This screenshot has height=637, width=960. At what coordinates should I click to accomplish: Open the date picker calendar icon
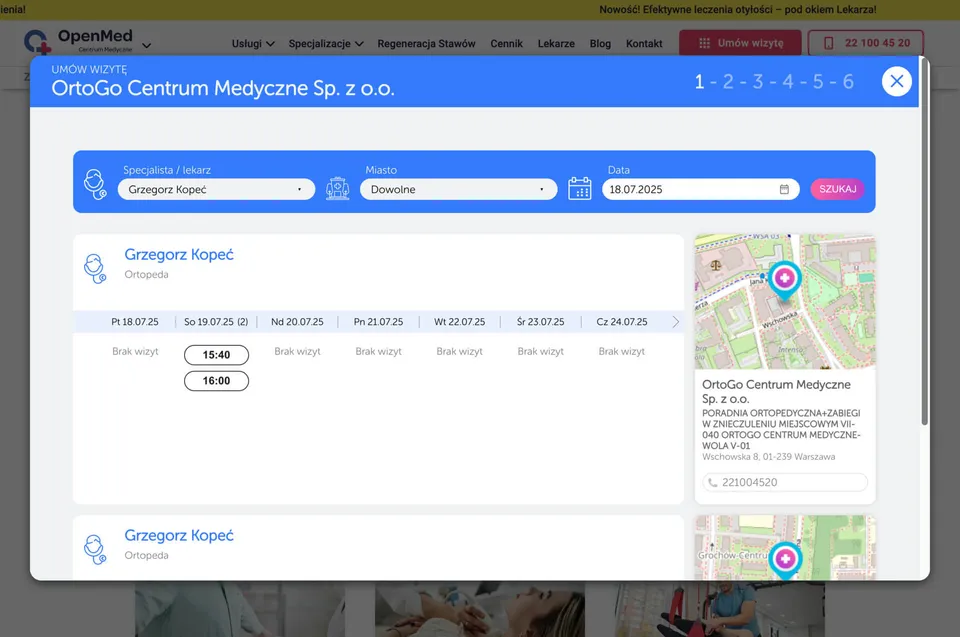coord(785,189)
